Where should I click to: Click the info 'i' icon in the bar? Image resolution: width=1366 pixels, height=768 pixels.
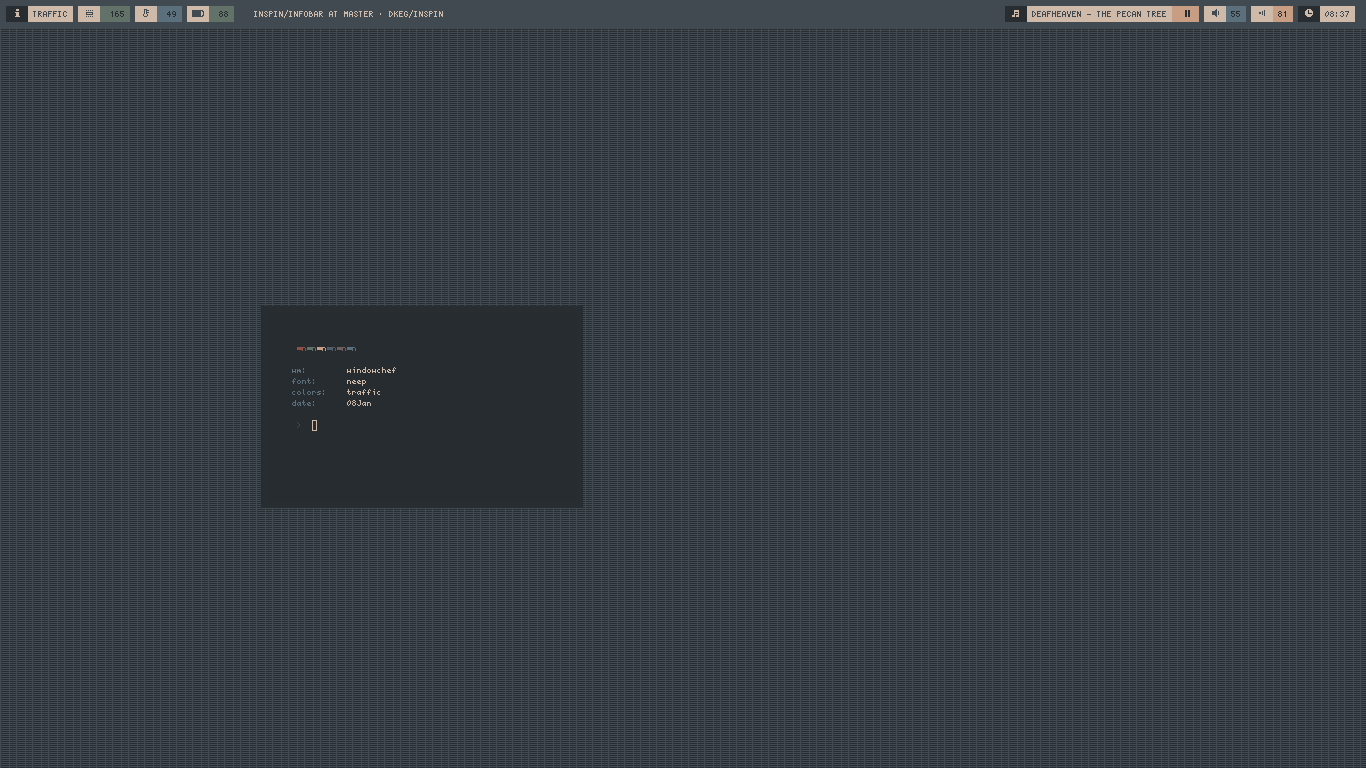pos(16,14)
